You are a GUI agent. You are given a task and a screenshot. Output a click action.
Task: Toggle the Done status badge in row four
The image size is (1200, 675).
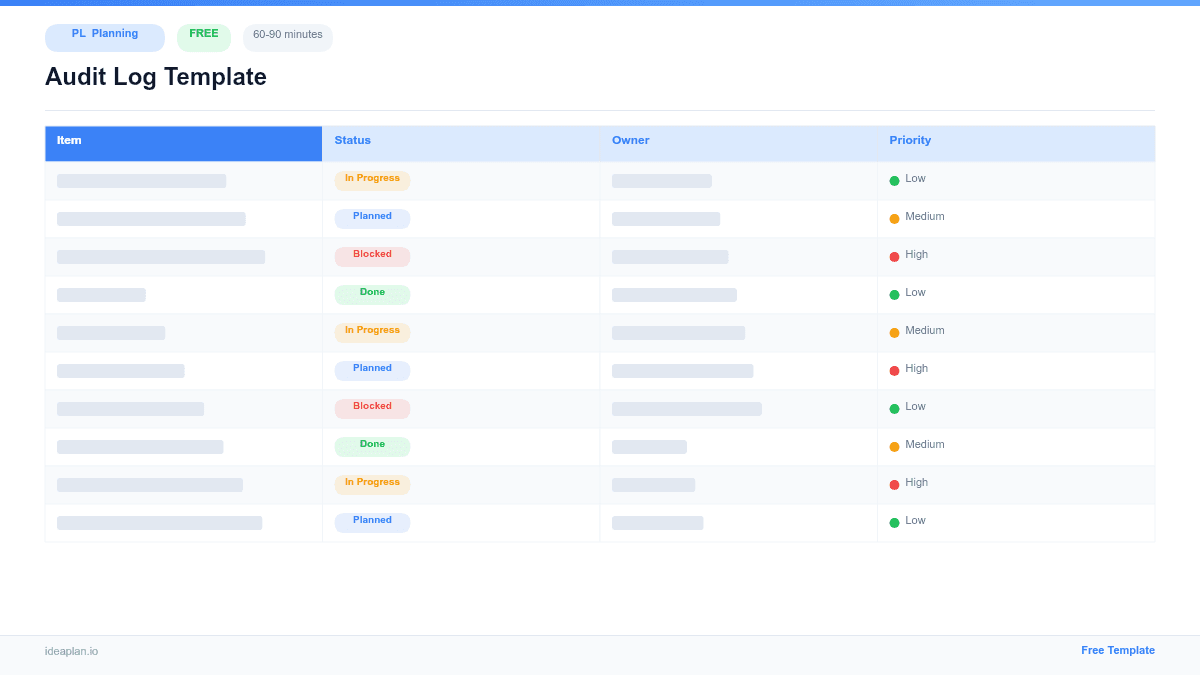tap(372, 293)
